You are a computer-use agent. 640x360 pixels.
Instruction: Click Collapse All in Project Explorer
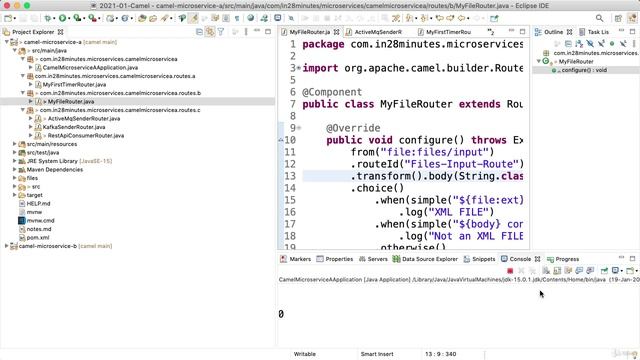[199, 32]
